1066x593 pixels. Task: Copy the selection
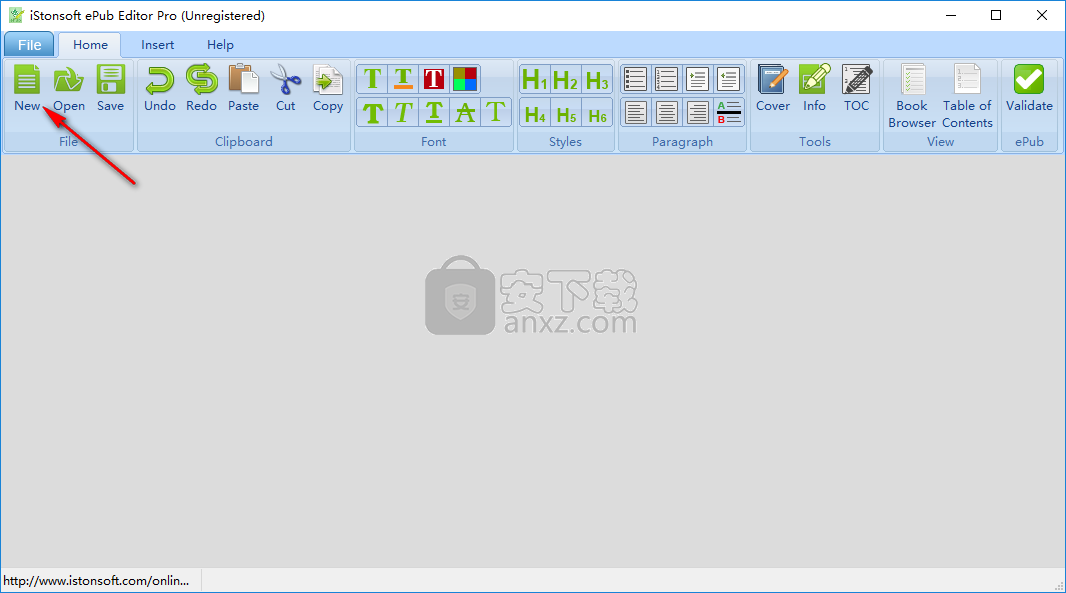[328, 88]
